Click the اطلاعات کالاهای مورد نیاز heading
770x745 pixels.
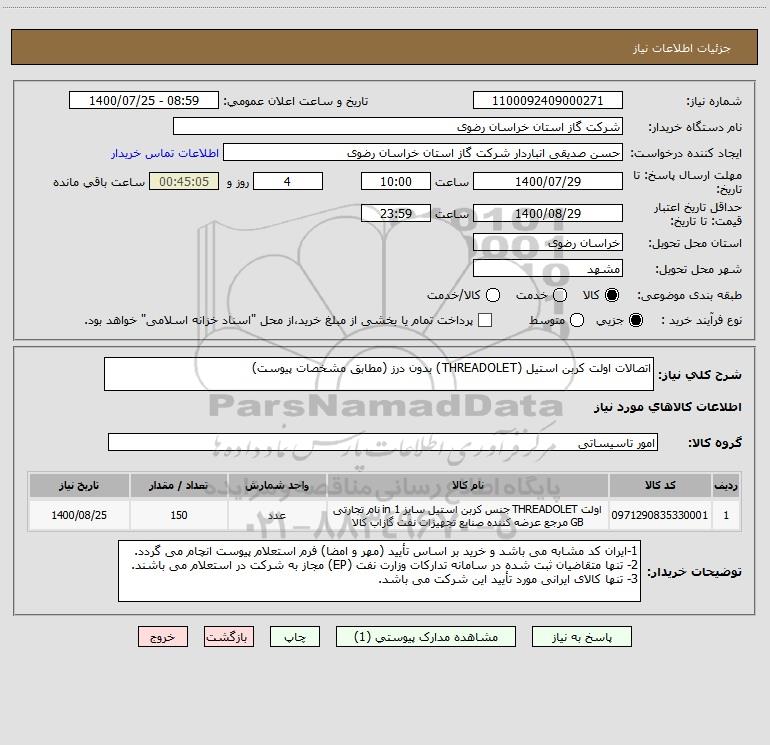coord(667,407)
